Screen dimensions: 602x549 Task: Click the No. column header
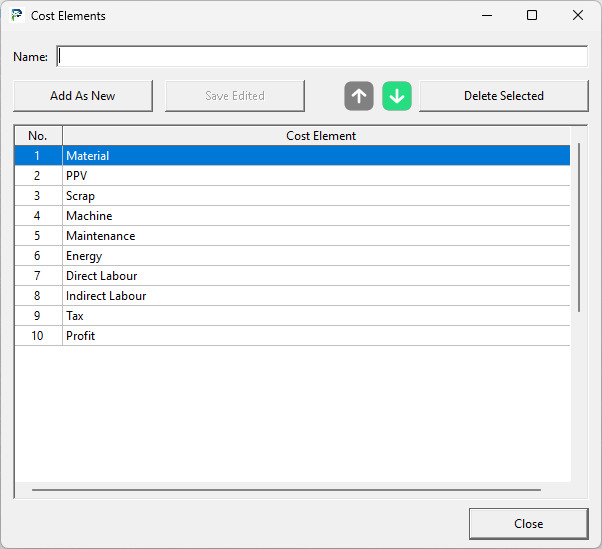[38, 136]
